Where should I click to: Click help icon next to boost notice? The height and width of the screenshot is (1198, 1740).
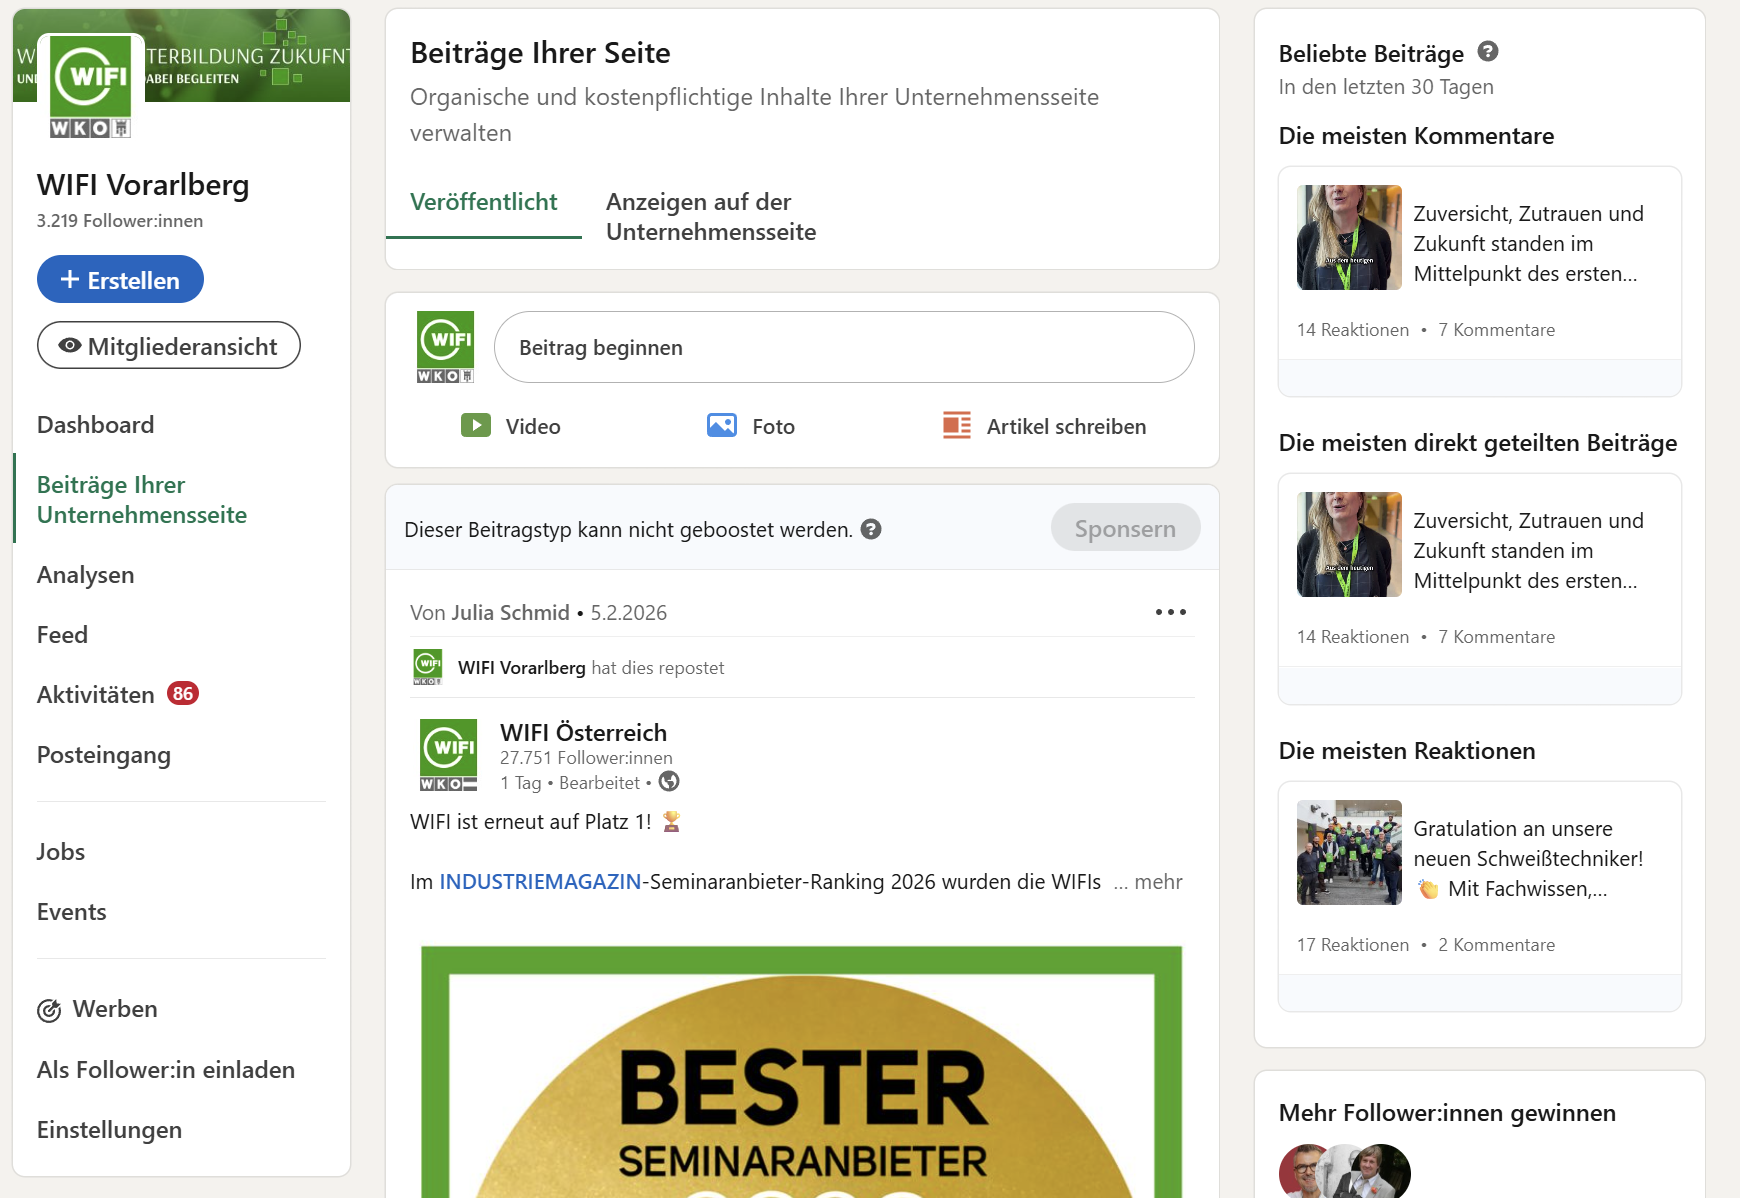pos(871,529)
